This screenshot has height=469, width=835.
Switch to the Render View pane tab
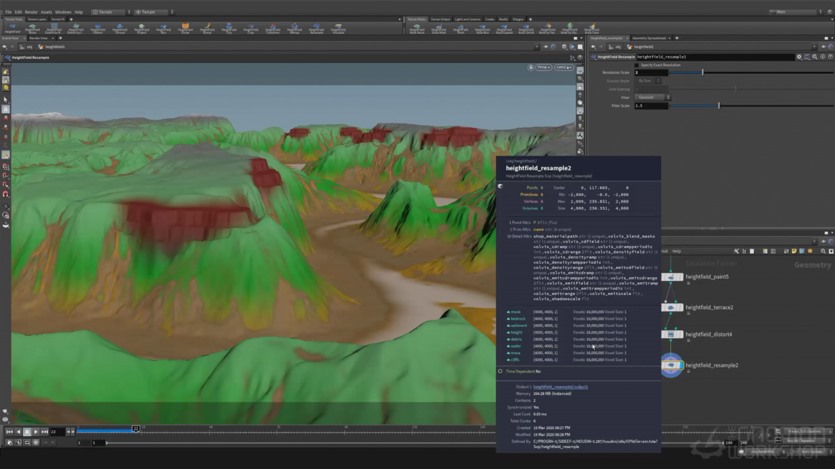point(38,38)
